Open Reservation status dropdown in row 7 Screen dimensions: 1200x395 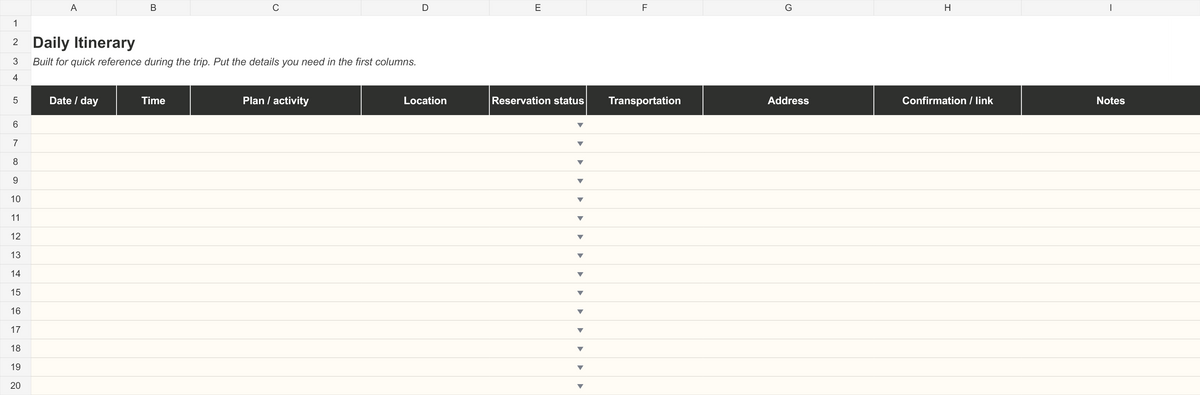coord(579,144)
